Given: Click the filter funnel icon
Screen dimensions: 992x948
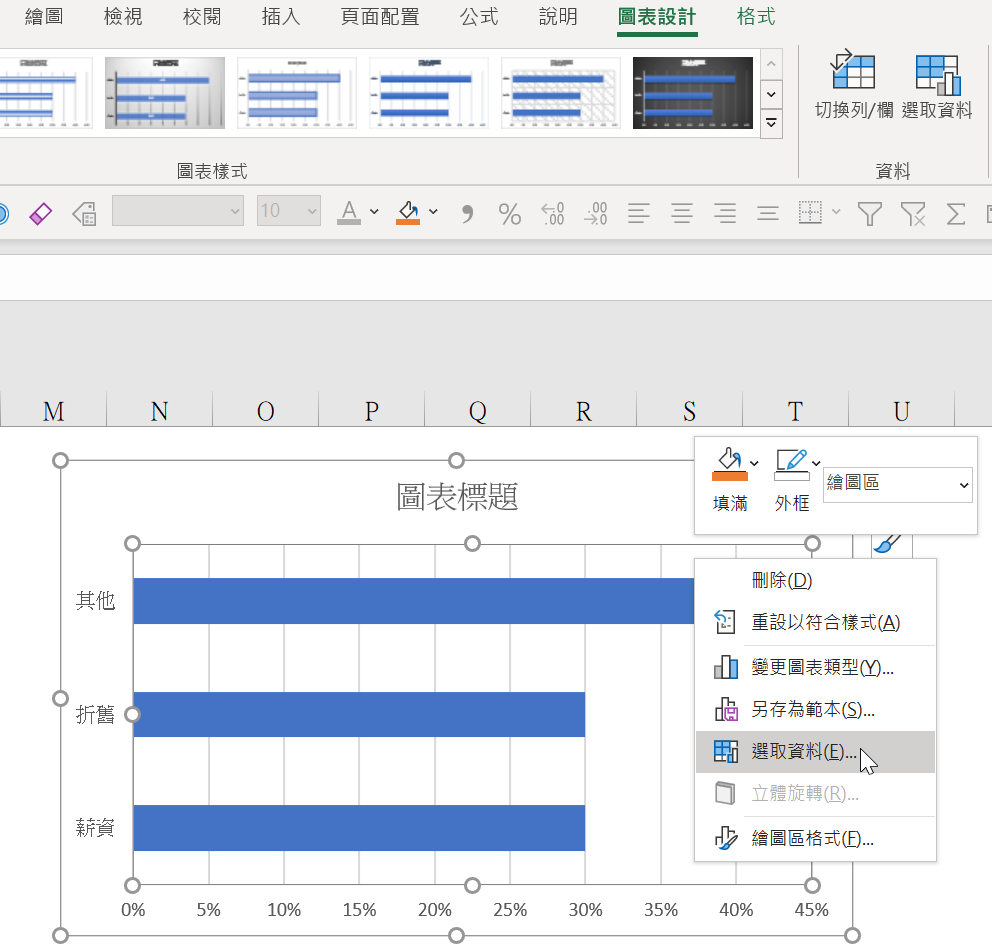Looking at the screenshot, I should 869,213.
